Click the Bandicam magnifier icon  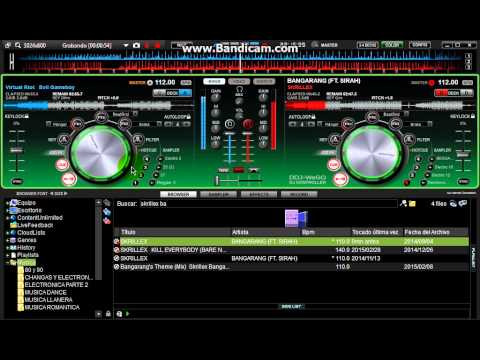pyautogui.click(x=18, y=45)
